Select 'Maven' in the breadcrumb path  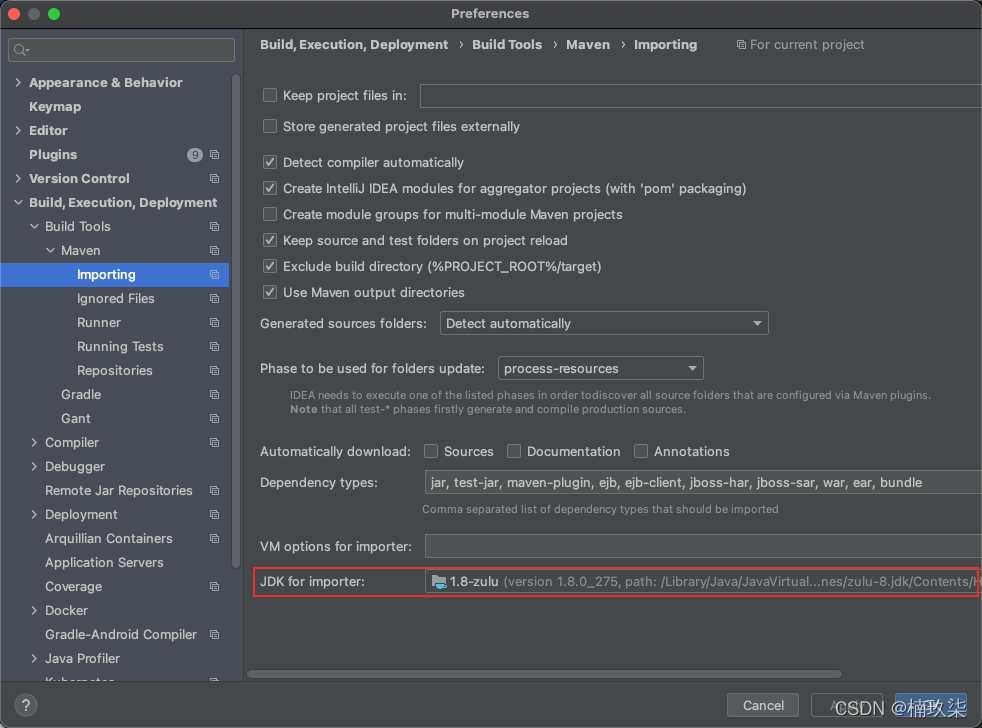point(588,44)
